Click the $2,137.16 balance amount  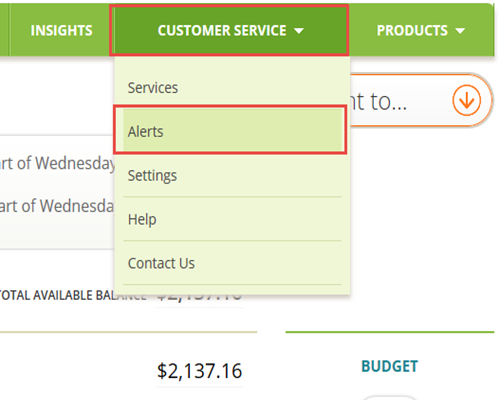click(199, 371)
